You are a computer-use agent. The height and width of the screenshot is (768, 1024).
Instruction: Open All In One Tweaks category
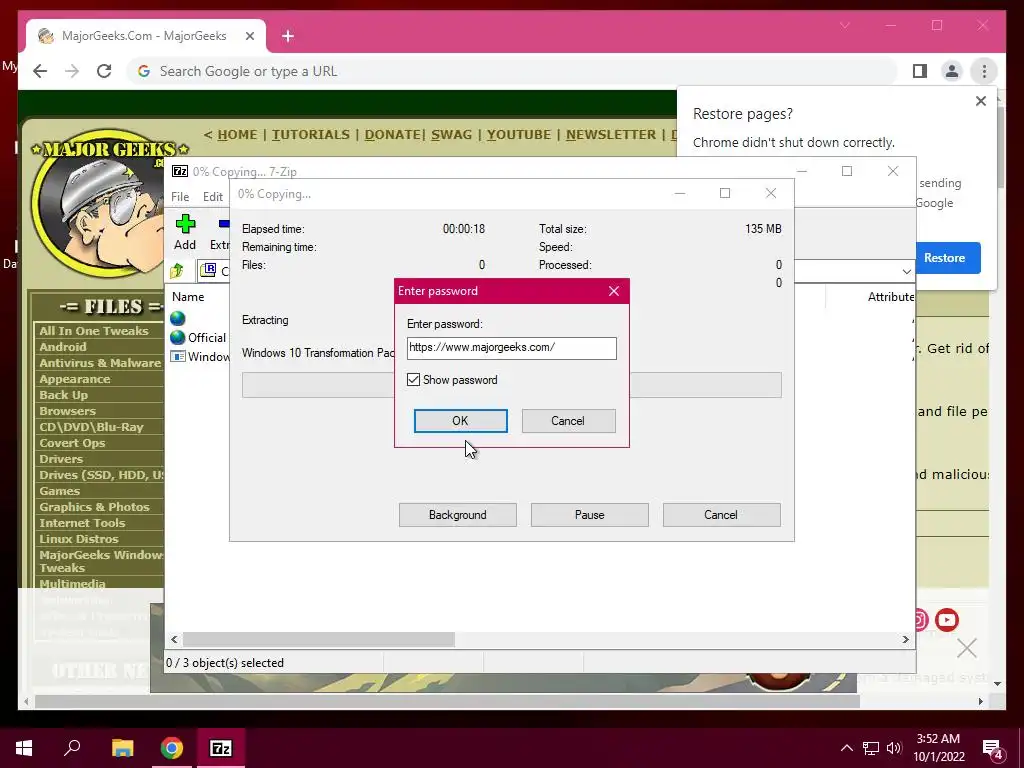tap(93, 330)
